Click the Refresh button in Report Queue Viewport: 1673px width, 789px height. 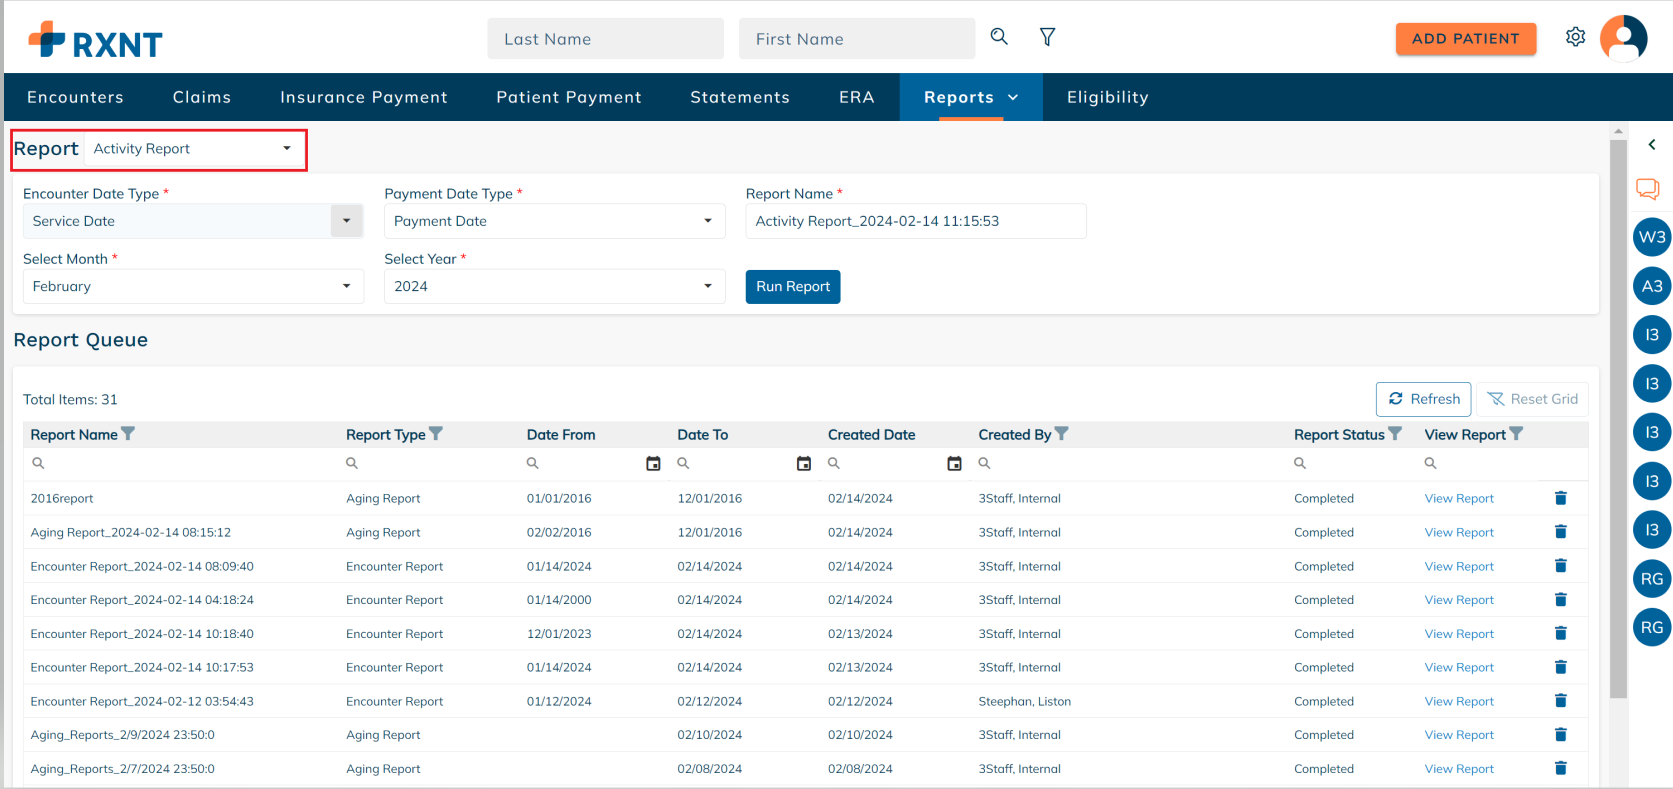point(1423,399)
